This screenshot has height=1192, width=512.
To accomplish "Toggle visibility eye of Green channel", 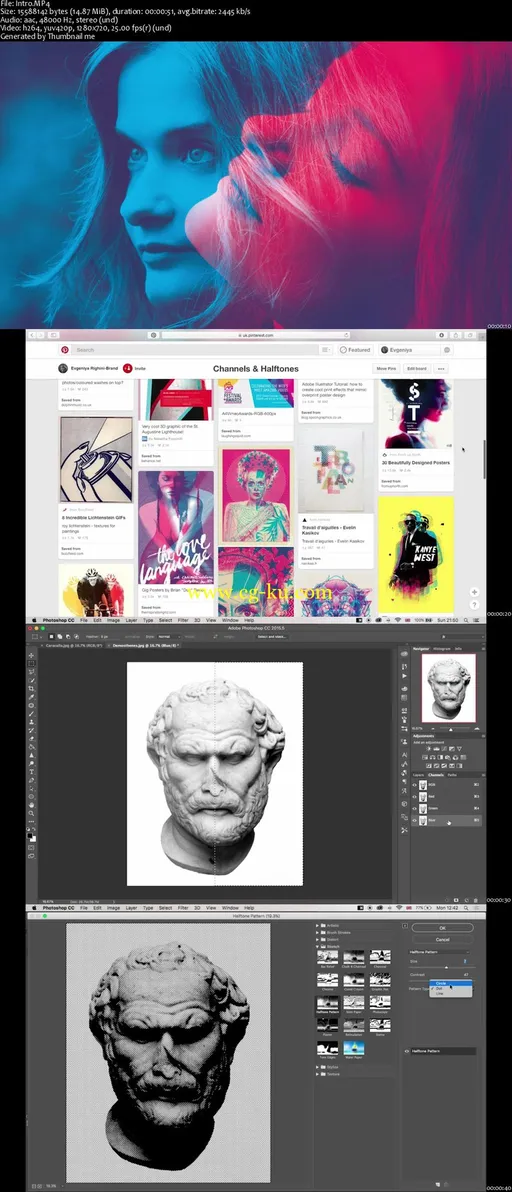I will point(415,808).
